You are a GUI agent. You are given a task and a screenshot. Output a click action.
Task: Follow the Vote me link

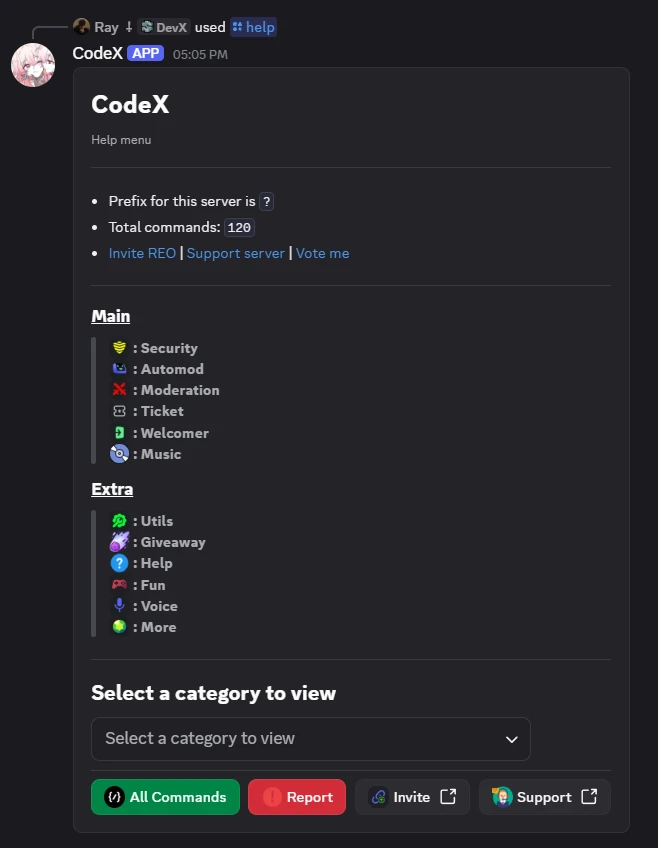pyautogui.click(x=322, y=253)
